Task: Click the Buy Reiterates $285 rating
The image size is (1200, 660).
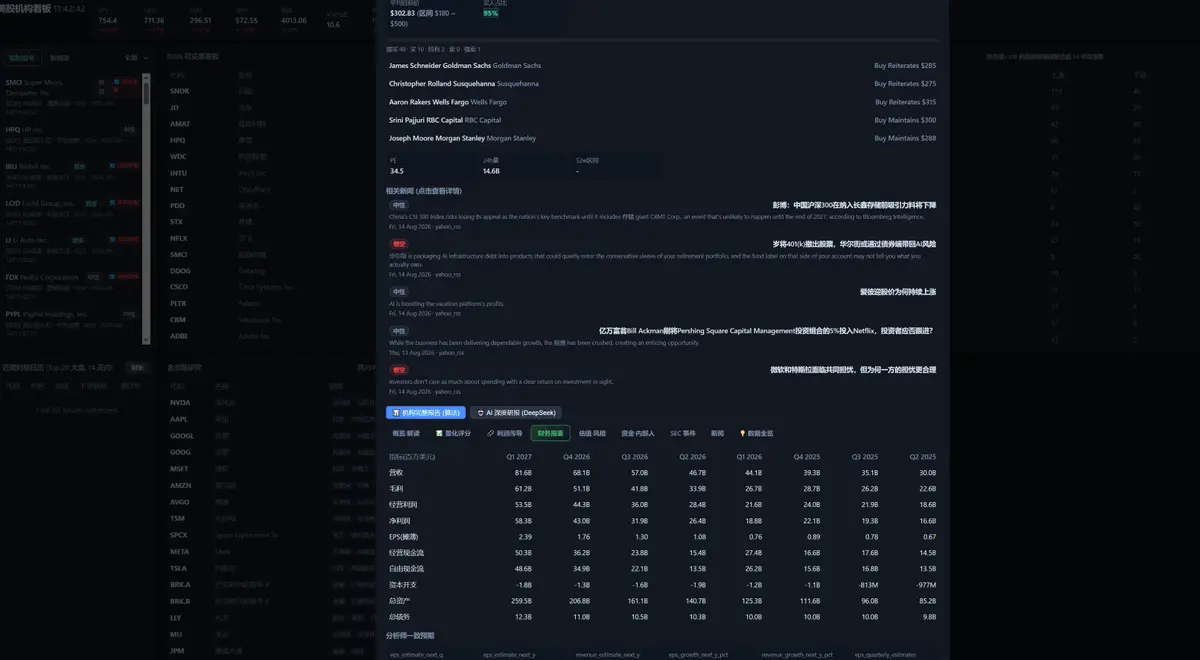Action: [905, 65]
